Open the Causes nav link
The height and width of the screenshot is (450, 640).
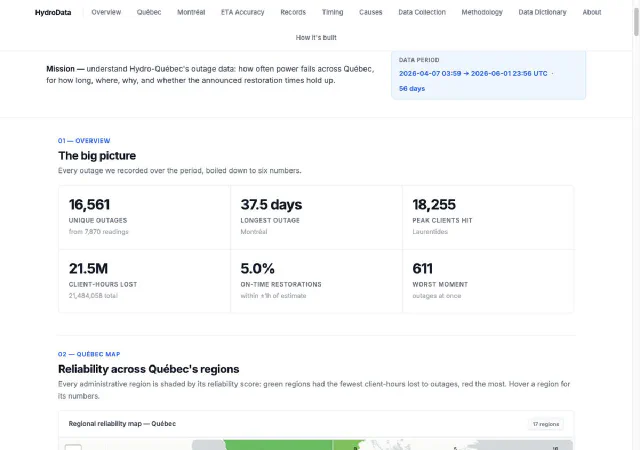point(371,12)
